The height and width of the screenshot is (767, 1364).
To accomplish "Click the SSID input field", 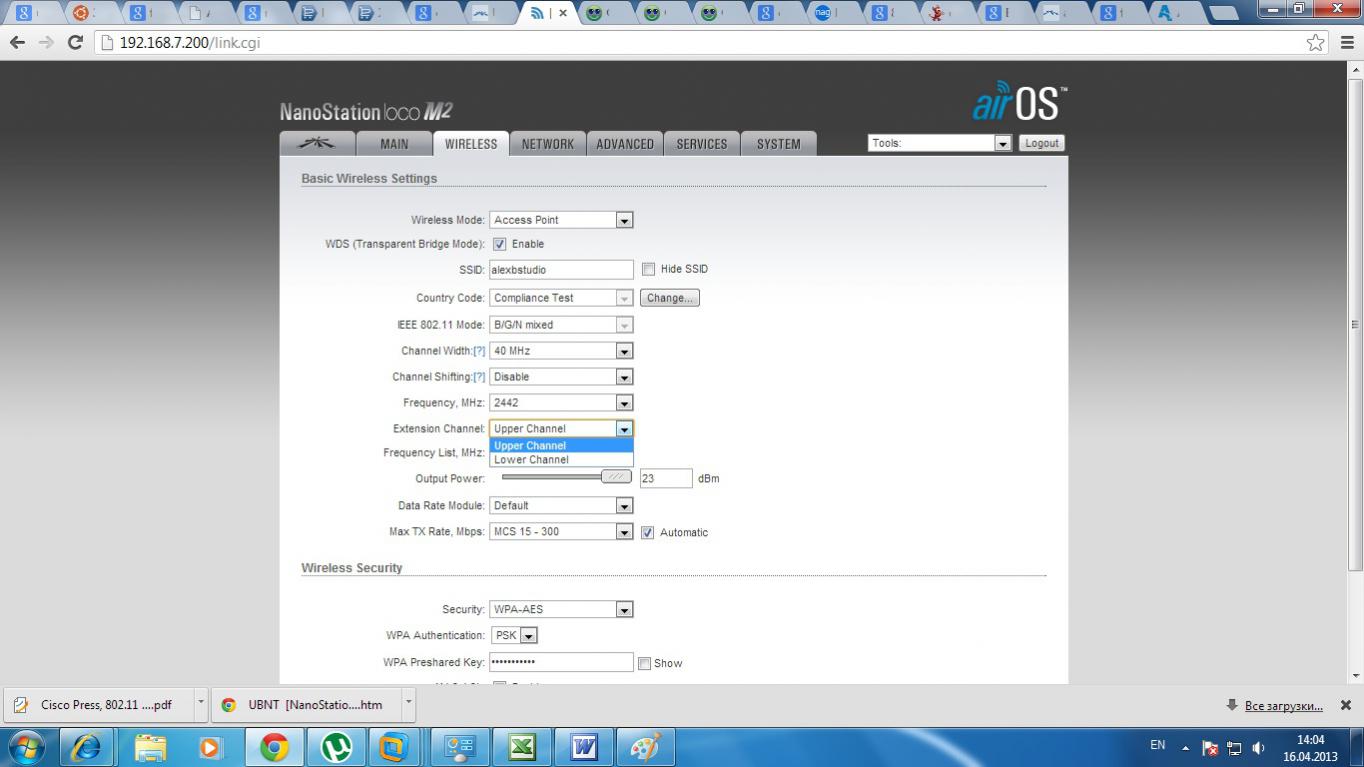I will click(561, 270).
